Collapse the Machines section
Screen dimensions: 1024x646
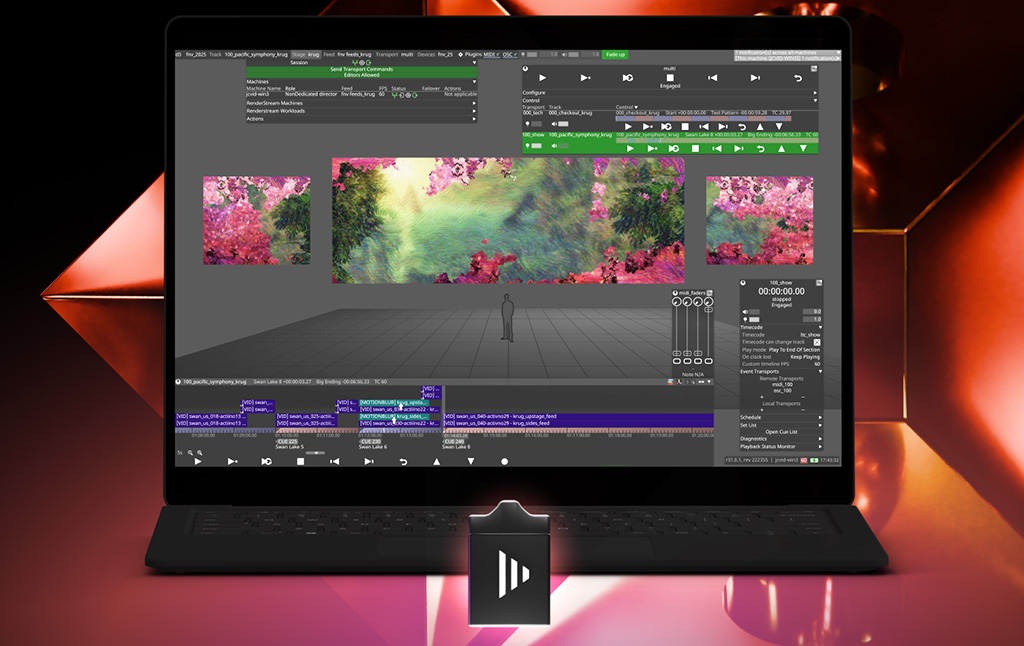click(474, 82)
